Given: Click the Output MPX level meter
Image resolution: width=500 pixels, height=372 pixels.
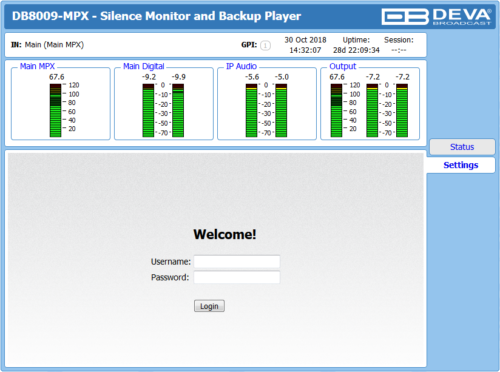Looking at the screenshot, I should (x=336, y=110).
